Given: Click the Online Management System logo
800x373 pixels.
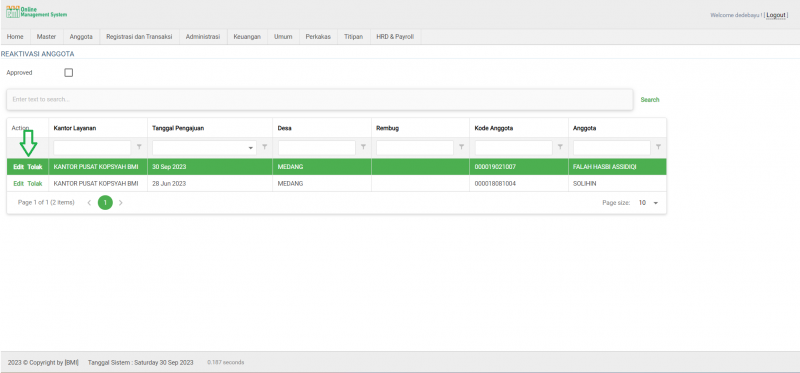Looking at the screenshot, I should [x=36, y=12].
